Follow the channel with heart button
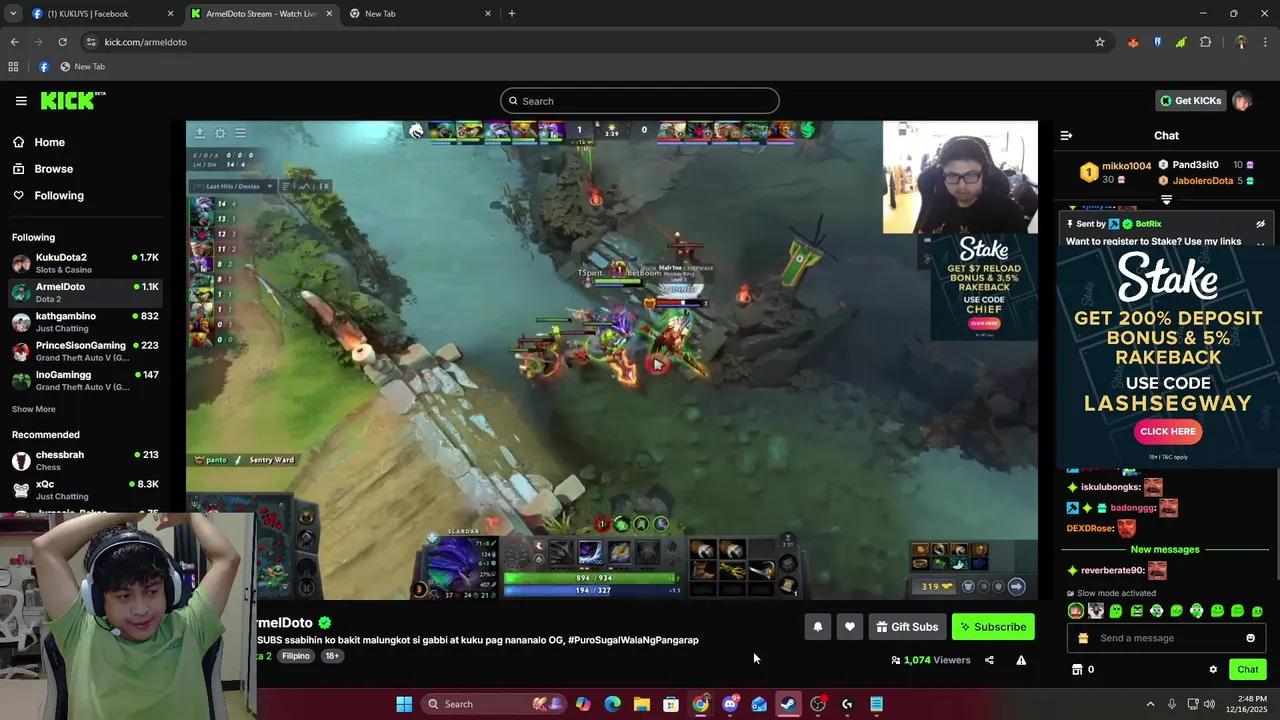The height and width of the screenshot is (720, 1280). (850, 627)
